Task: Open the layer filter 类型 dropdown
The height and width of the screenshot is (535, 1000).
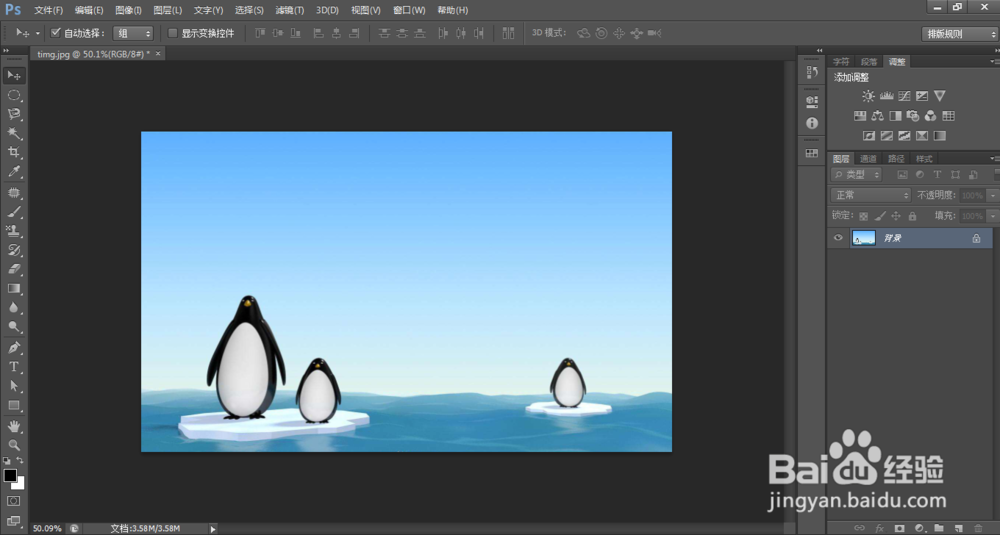Action: coord(857,175)
